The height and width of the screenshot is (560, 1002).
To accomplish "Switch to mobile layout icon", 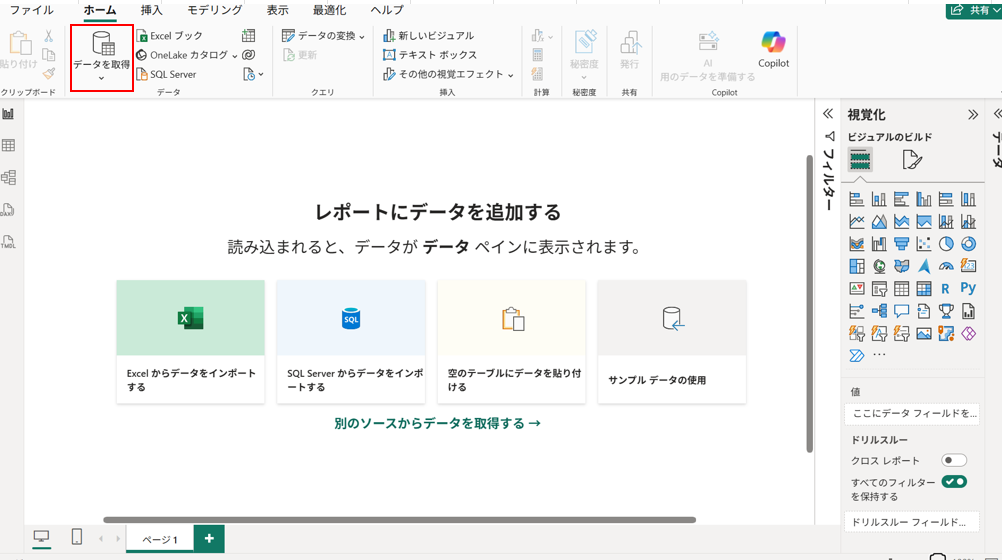I will pyautogui.click(x=77, y=538).
